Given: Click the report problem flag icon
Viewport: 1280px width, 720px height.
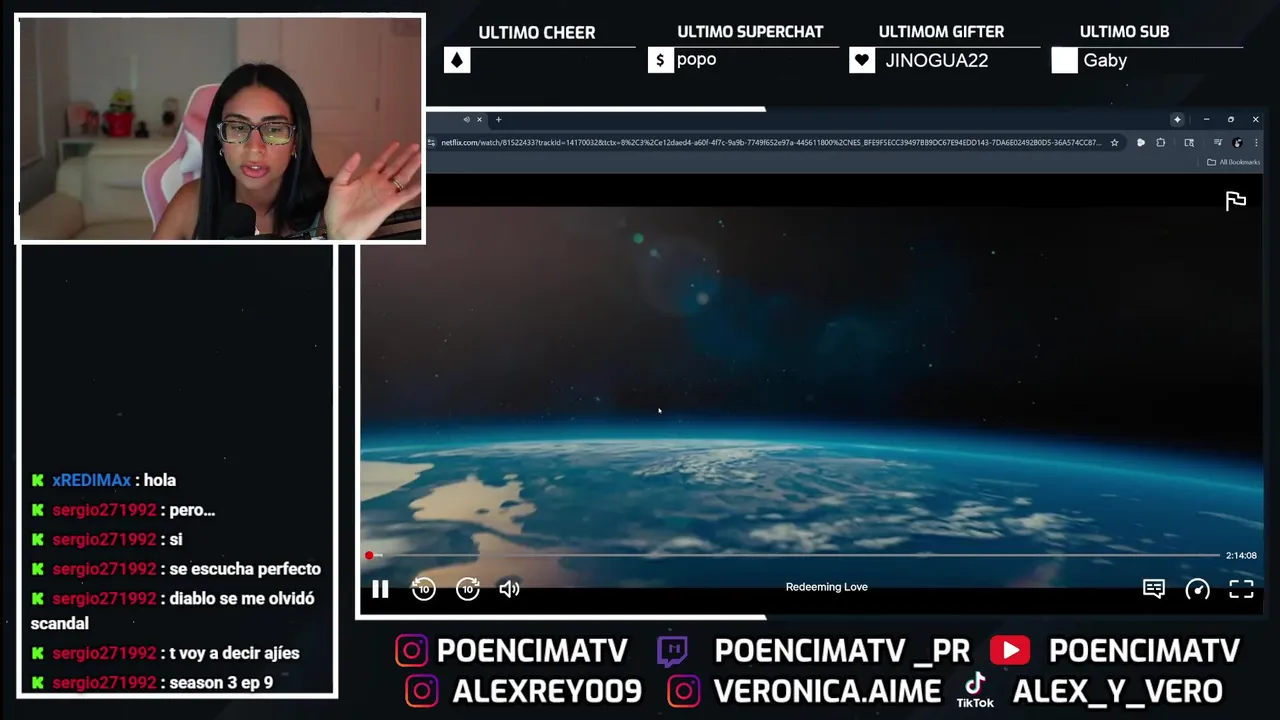Looking at the screenshot, I should click(x=1236, y=201).
